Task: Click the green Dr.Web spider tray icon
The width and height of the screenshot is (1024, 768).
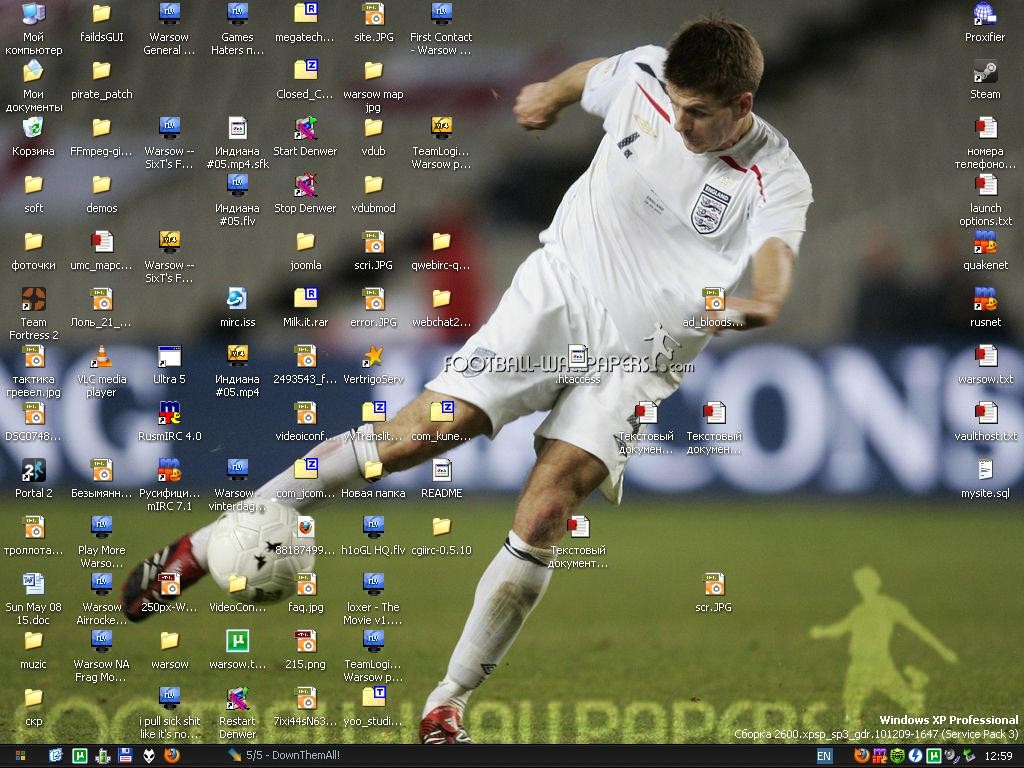Action: pyautogui.click(x=897, y=756)
